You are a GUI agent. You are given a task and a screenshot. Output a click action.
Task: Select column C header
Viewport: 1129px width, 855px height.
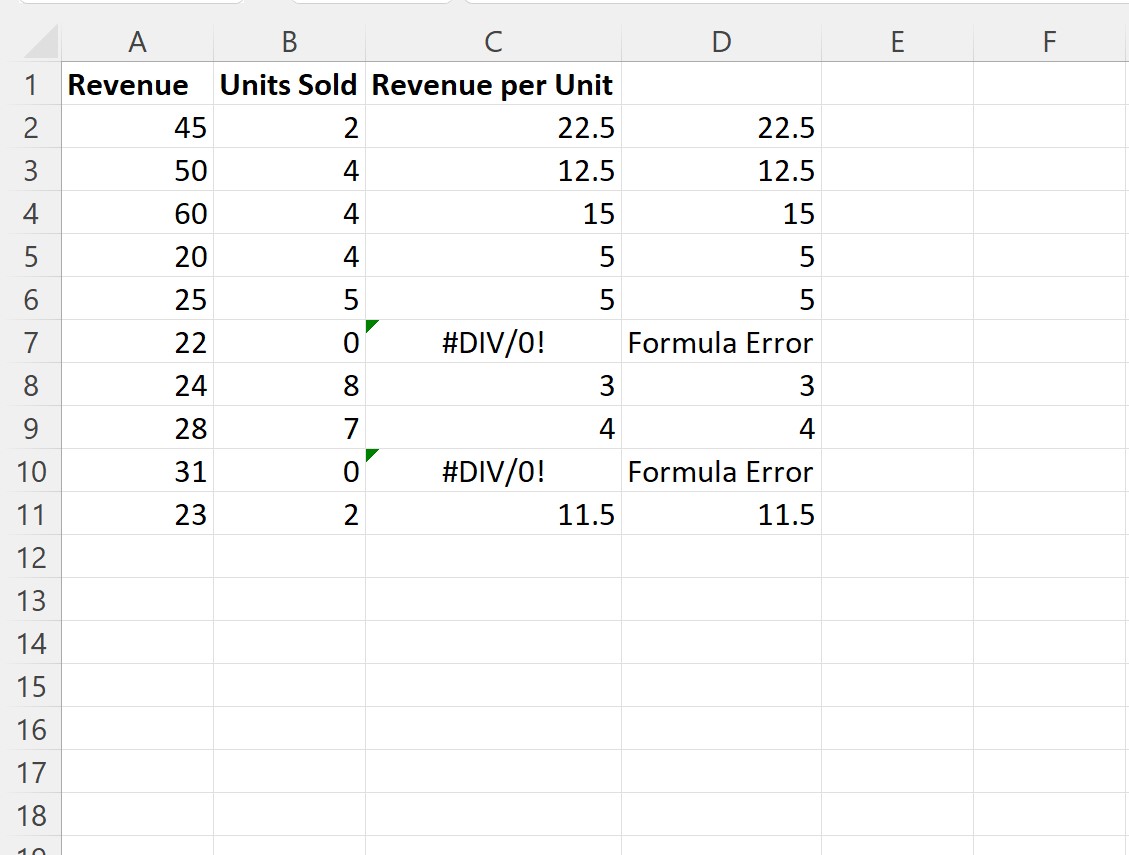493,42
